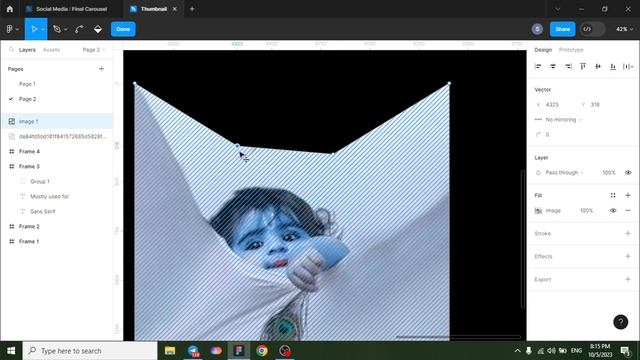Open the Page 2 pages dropdown
Viewport: 640px width, 360px height.
point(94,50)
